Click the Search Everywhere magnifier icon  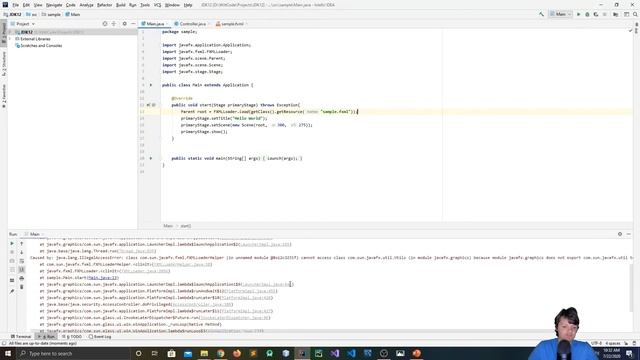tap(635, 14)
